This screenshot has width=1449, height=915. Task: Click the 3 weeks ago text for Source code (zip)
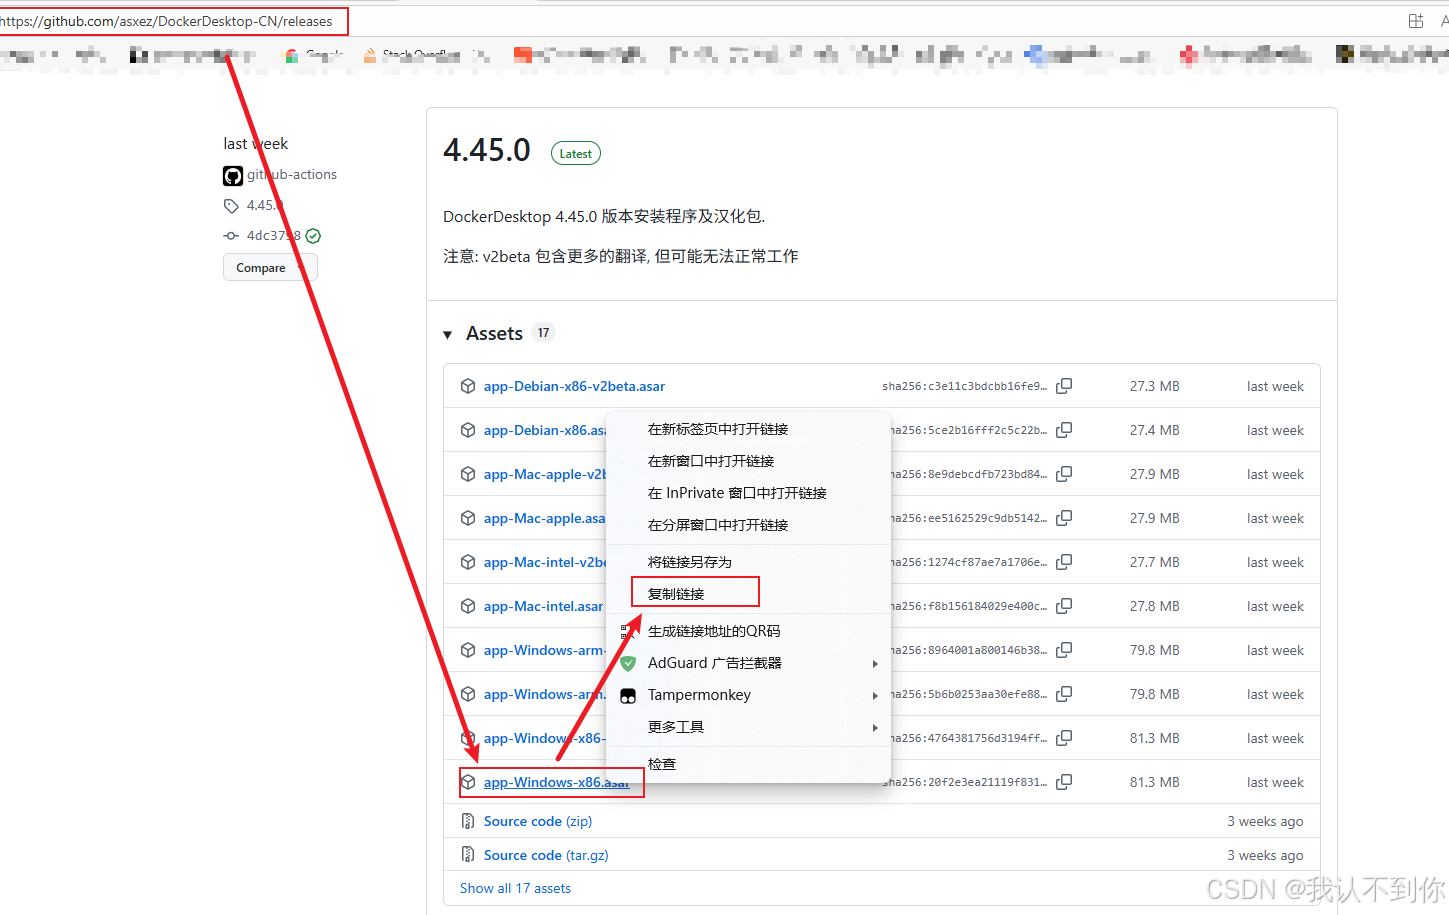pyautogui.click(x=1265, y=821)
